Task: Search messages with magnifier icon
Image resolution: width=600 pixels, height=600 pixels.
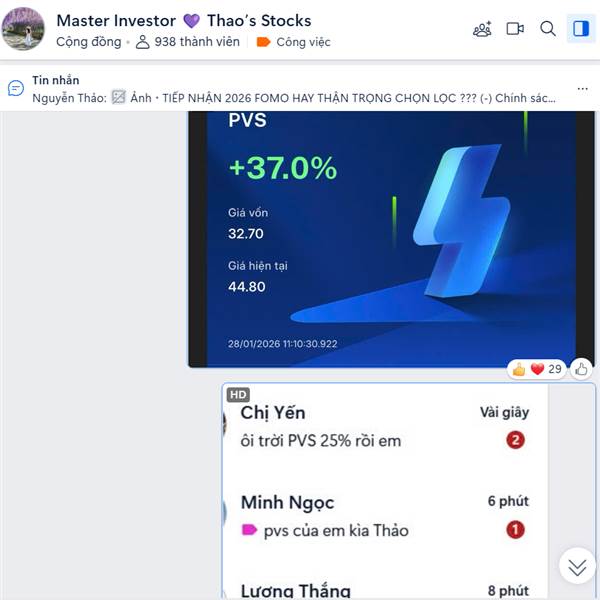Action: (548, 29)
